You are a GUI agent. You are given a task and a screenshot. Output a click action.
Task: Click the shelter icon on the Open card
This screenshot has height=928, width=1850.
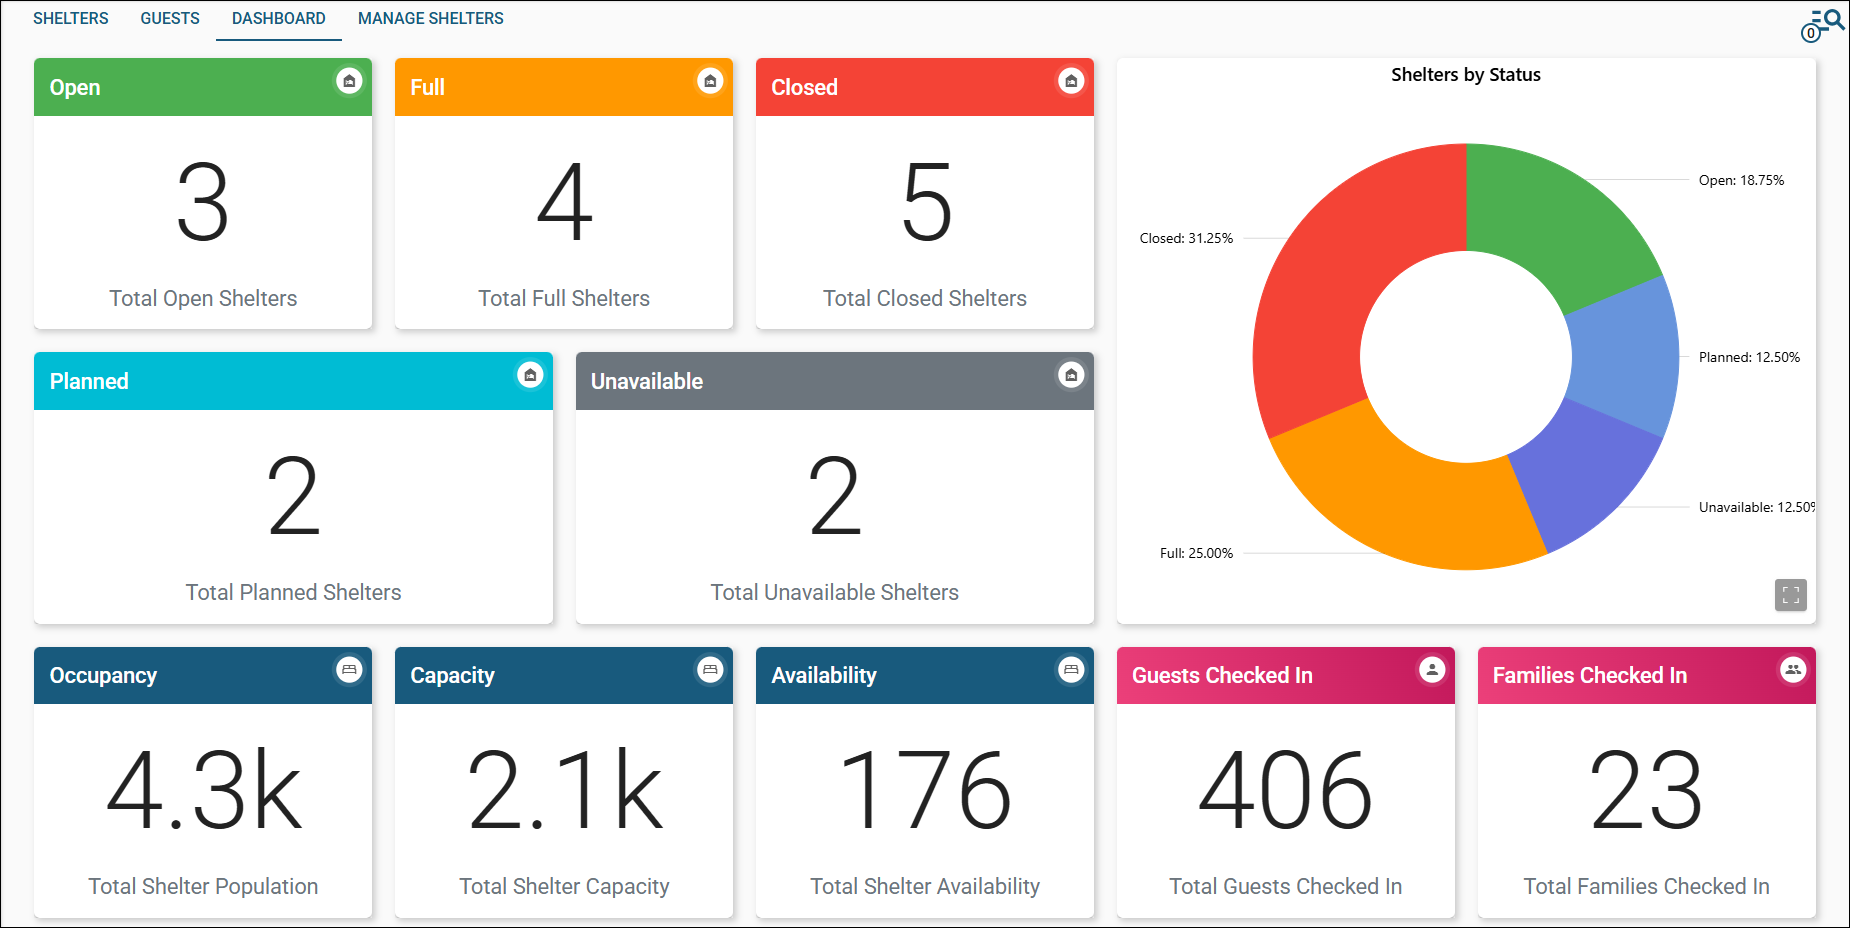point(349,83)
